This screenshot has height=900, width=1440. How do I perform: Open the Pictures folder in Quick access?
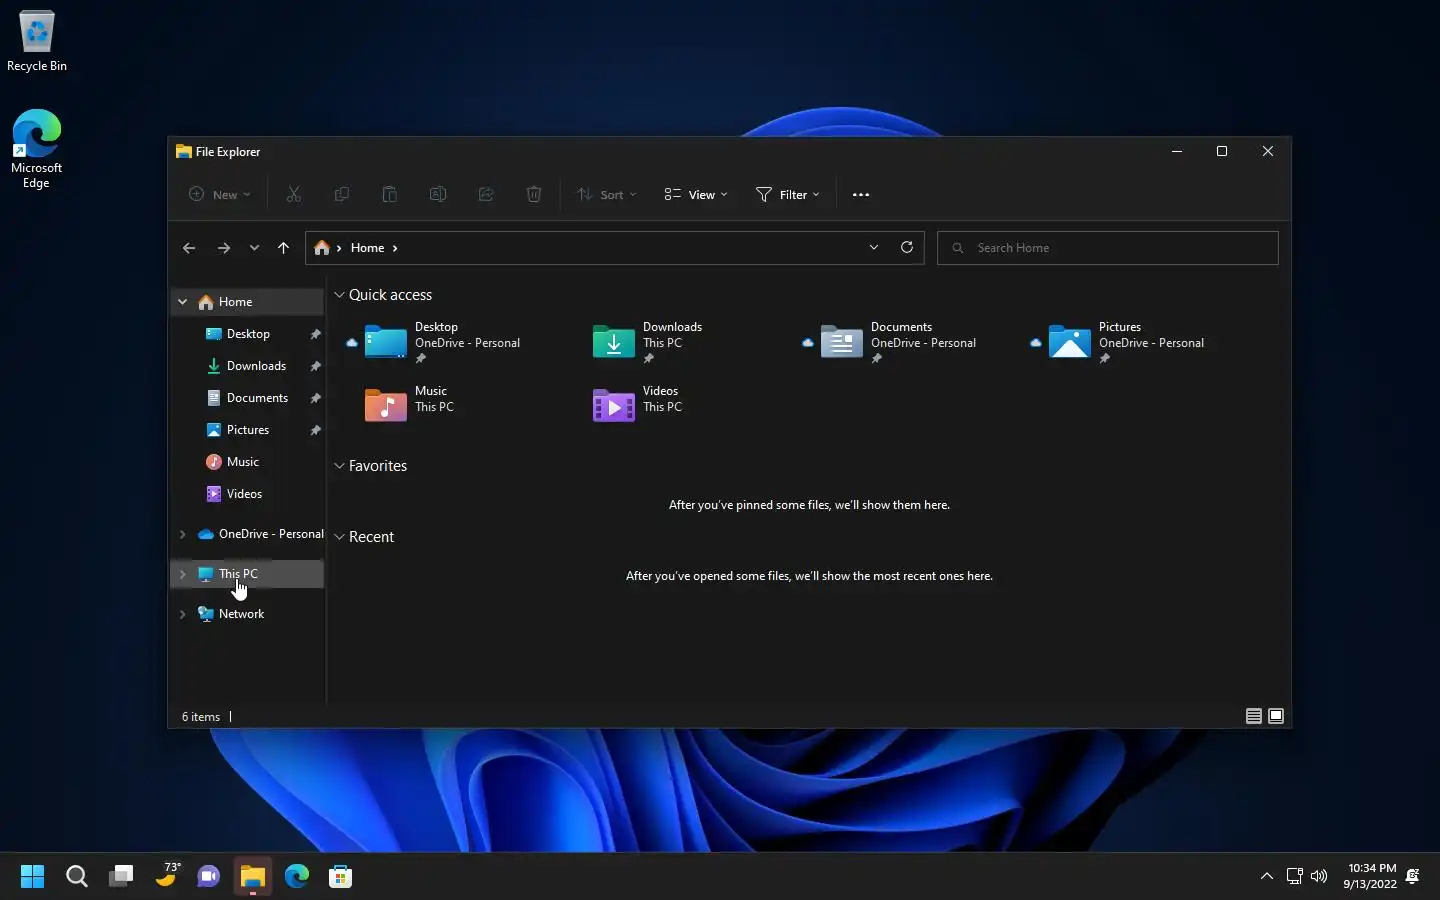[x=1124, y=342]
